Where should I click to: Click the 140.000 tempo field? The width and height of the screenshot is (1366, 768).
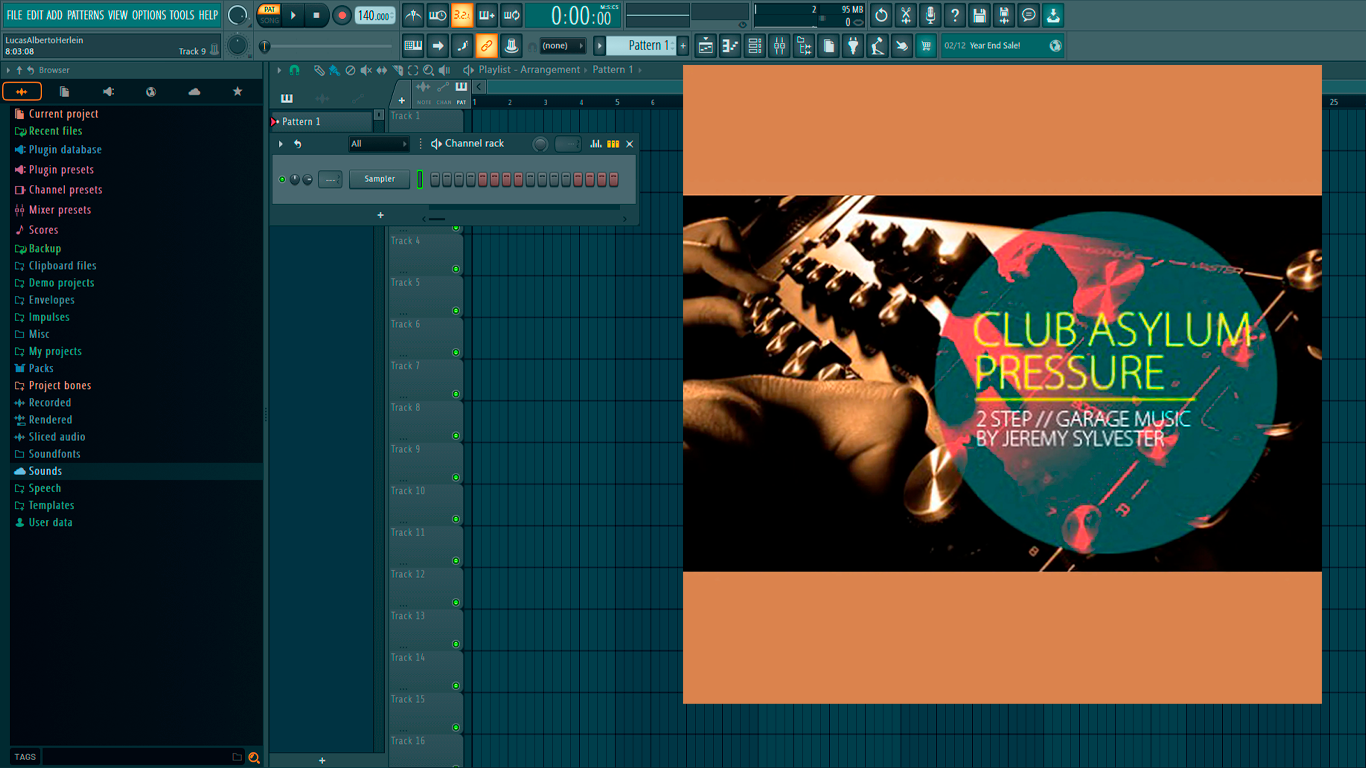click(374, 15)
